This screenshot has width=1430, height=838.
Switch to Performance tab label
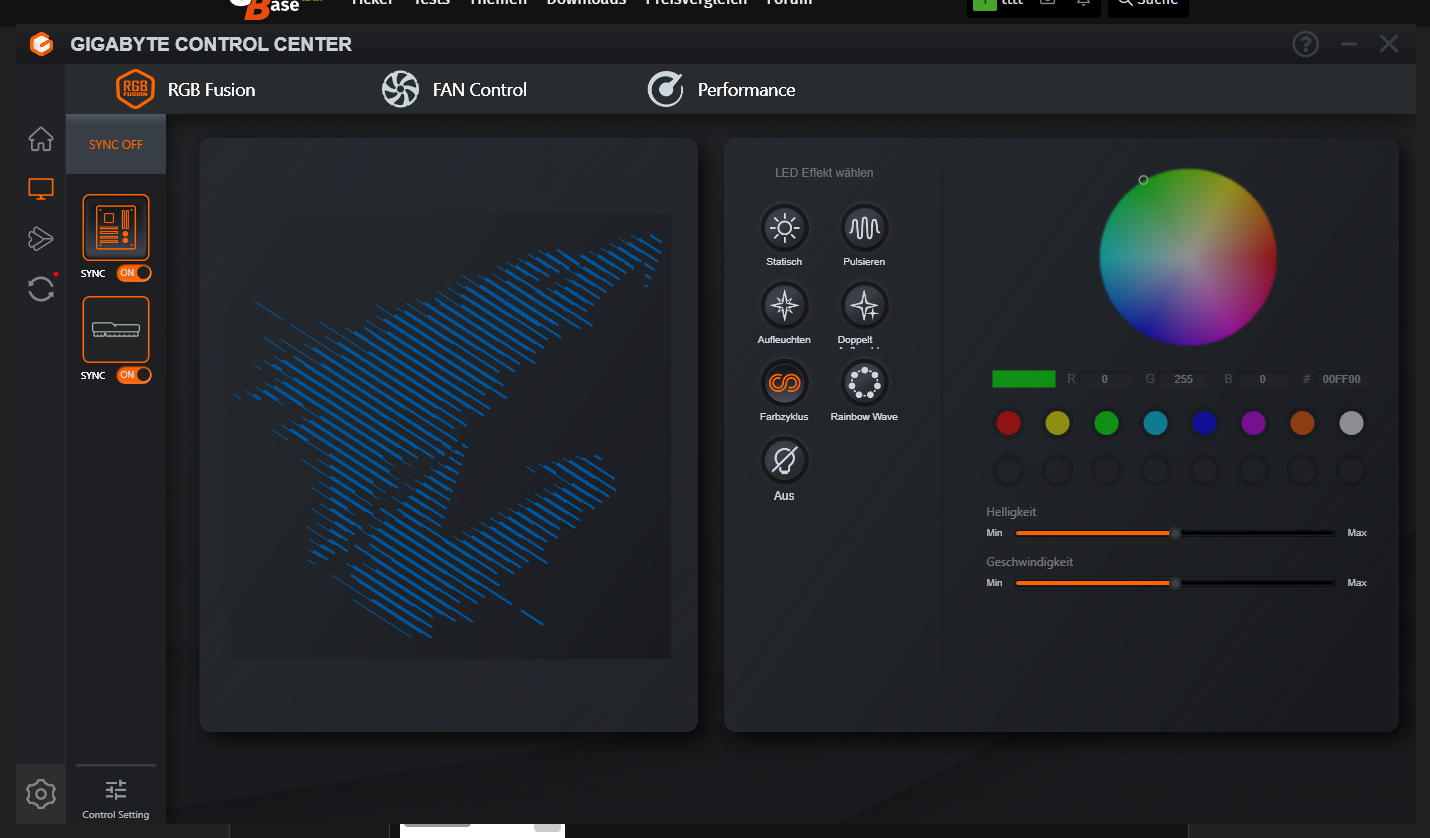pyautogui.click(x=747, y=90)
